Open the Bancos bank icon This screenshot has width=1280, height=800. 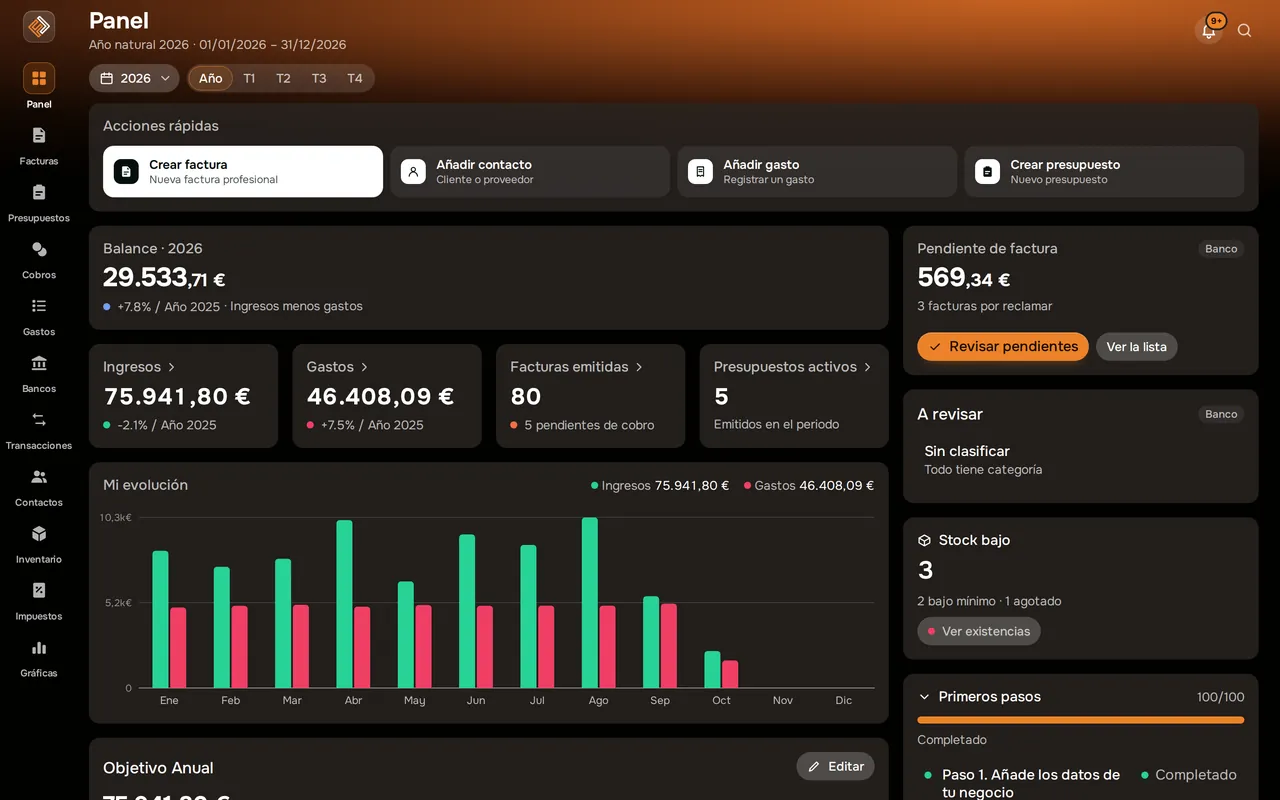coord(39,363)
